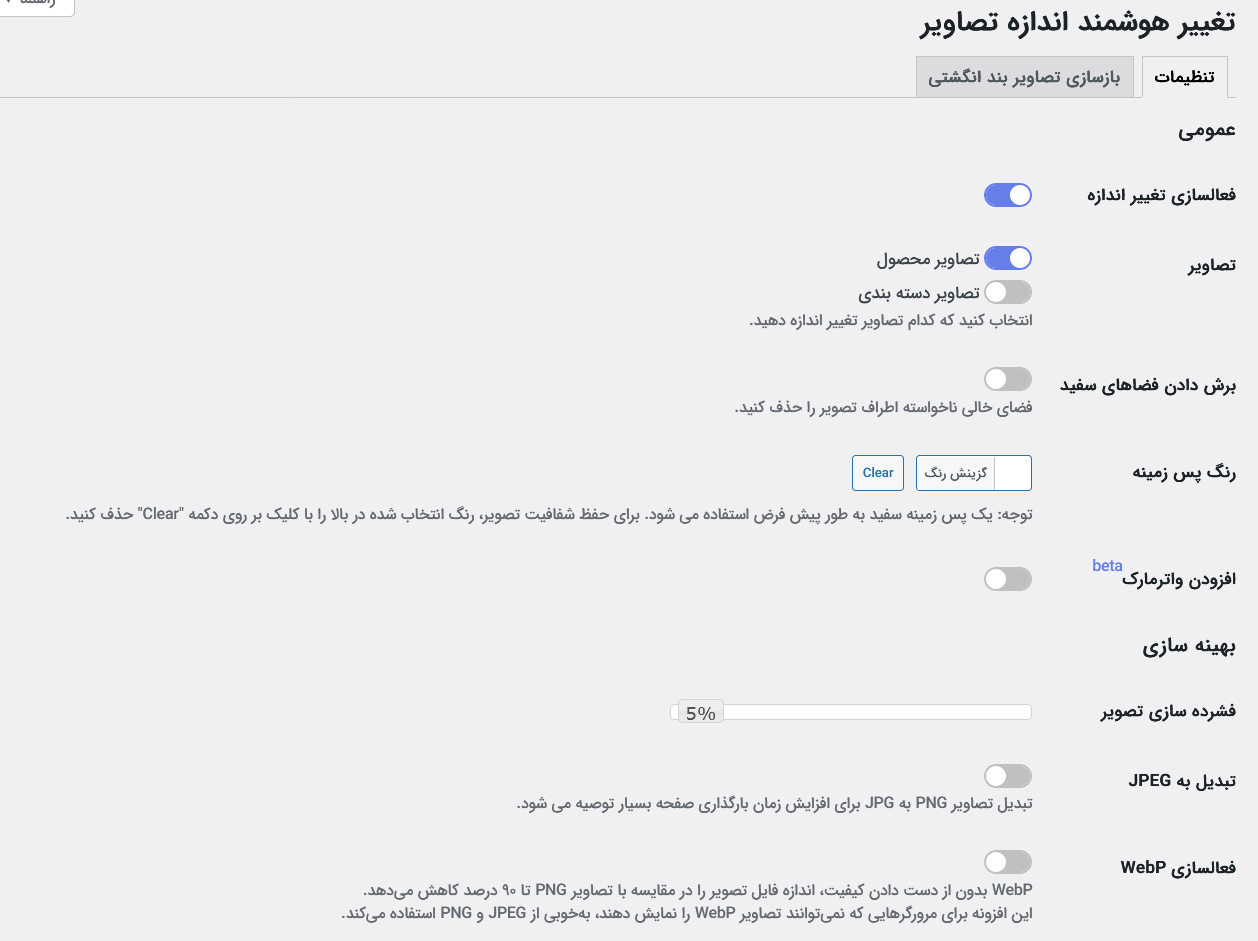This screenshot has width=1258, height=941.
Task: Select the "تنظیمات" settings tab
Action: pos(1185,76)
